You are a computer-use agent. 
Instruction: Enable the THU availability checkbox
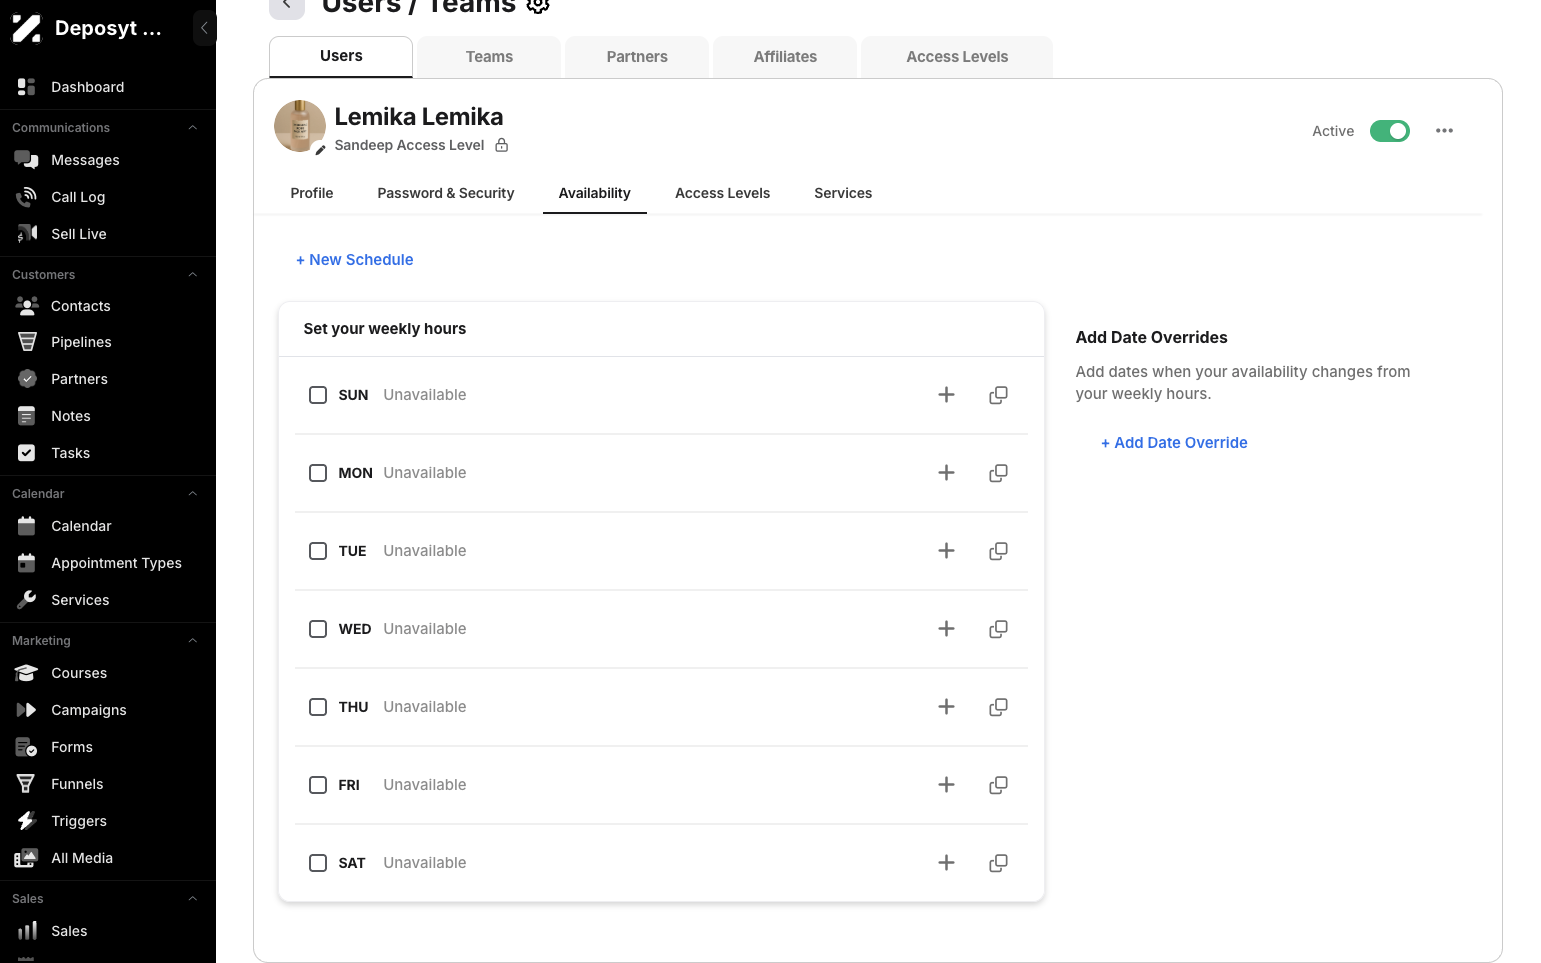pyautogui.click(x=318, y=707)
